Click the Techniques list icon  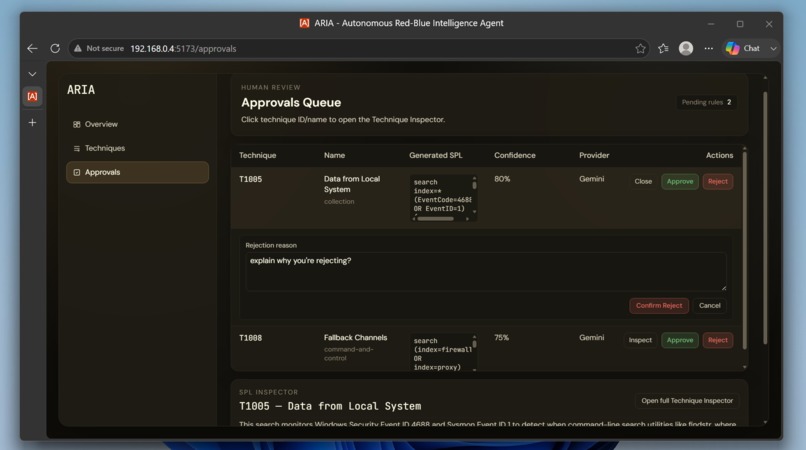pos(77,148)
